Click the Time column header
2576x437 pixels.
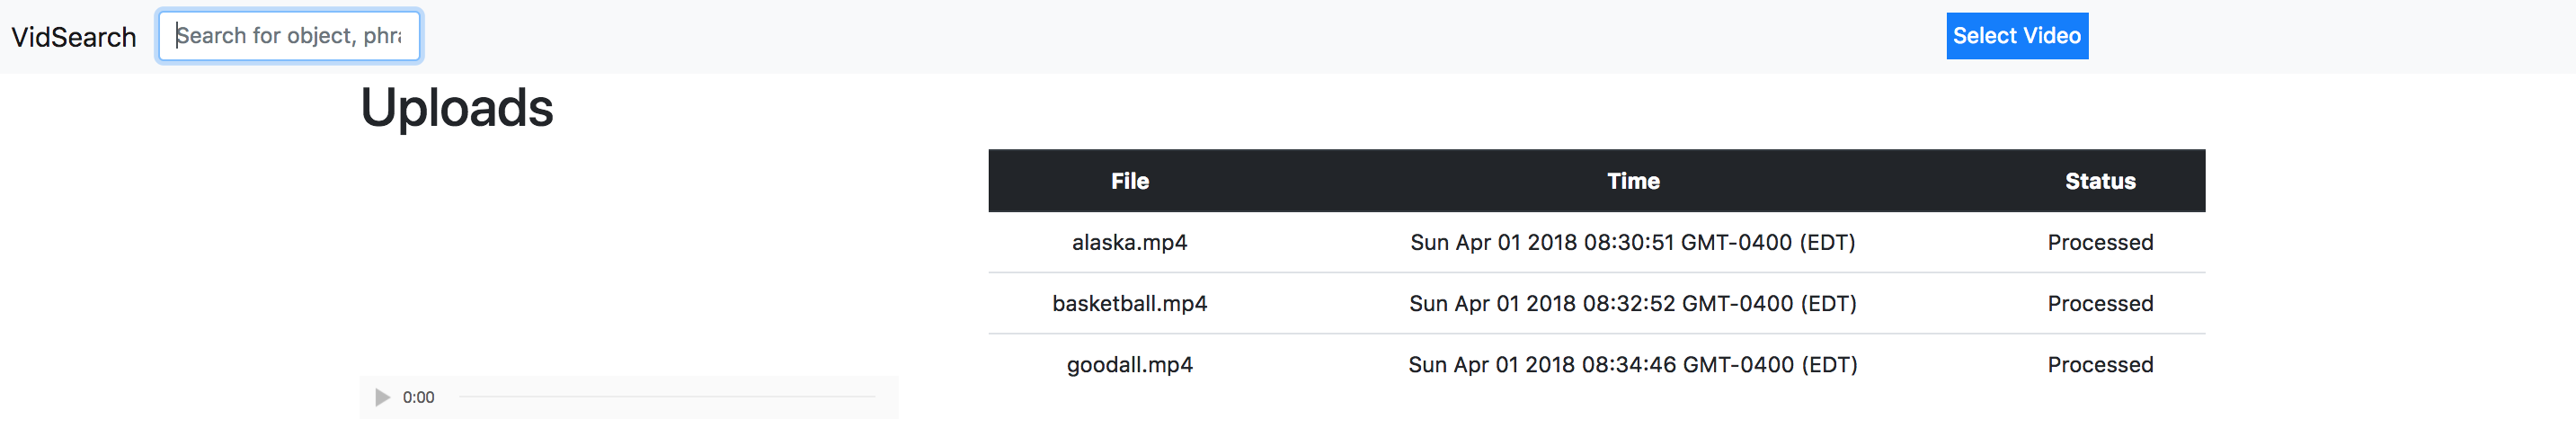point(1632,181)
